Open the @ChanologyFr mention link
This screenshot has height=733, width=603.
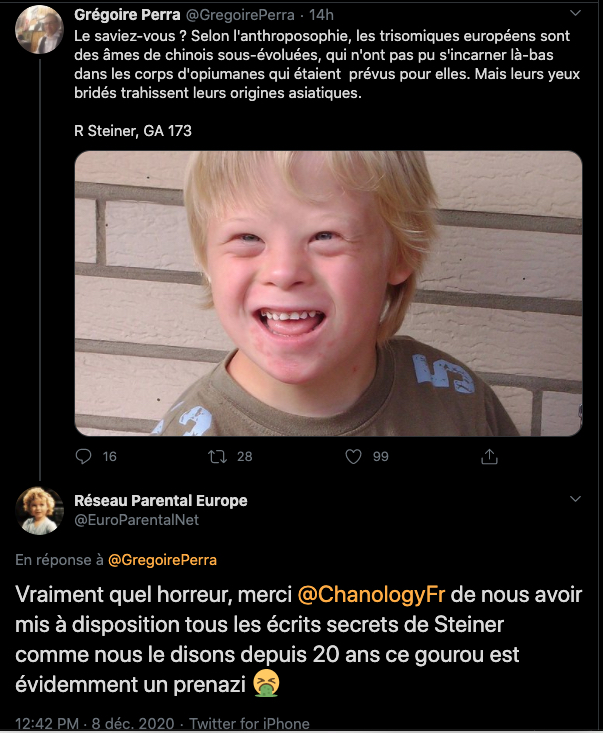pyautogui.click(x=372, y=593)
